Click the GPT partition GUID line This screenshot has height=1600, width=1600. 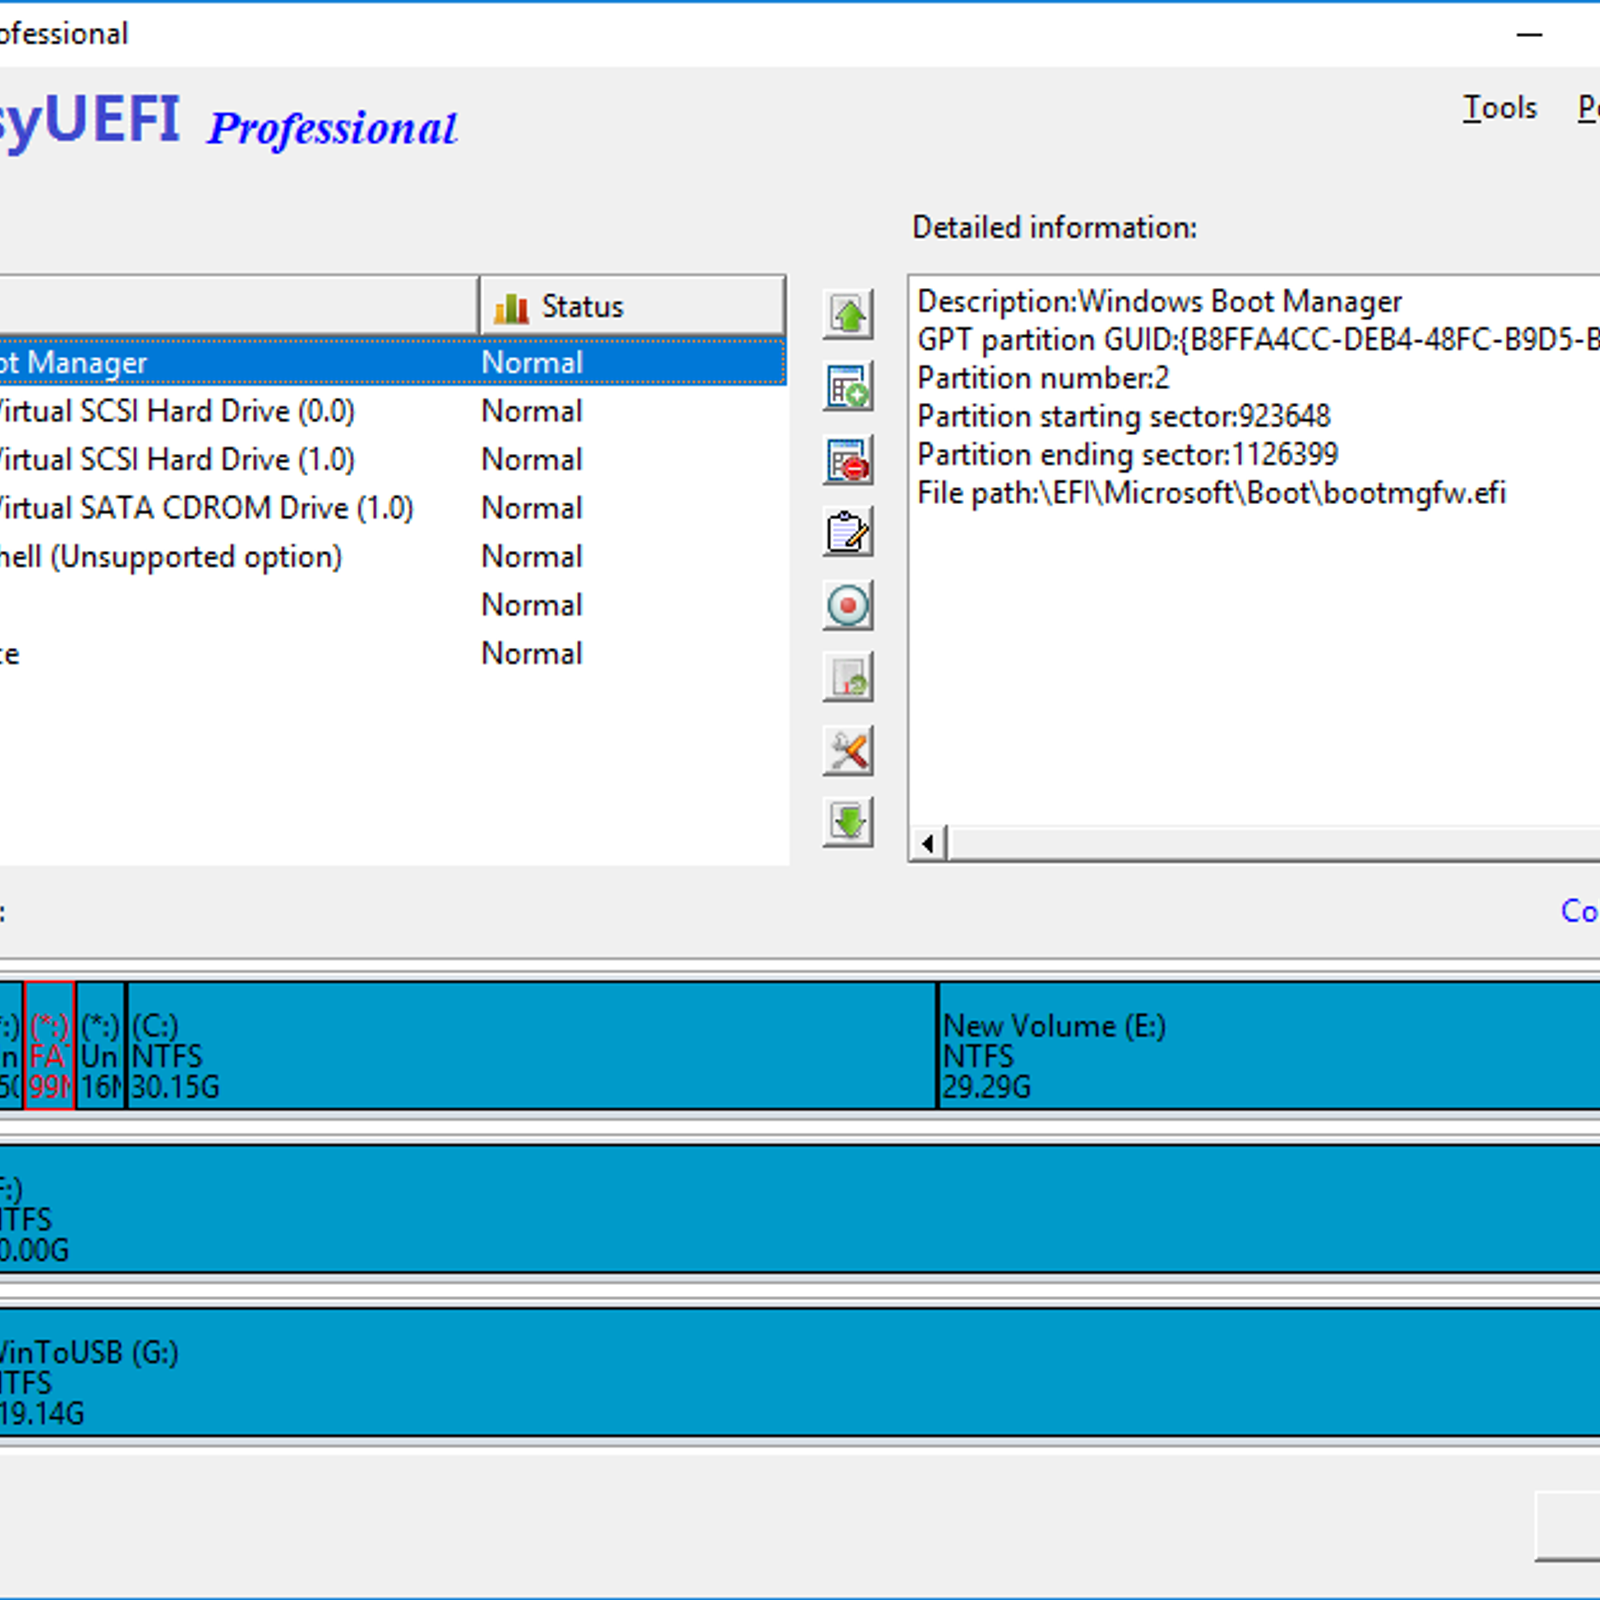click(1258, 340)
